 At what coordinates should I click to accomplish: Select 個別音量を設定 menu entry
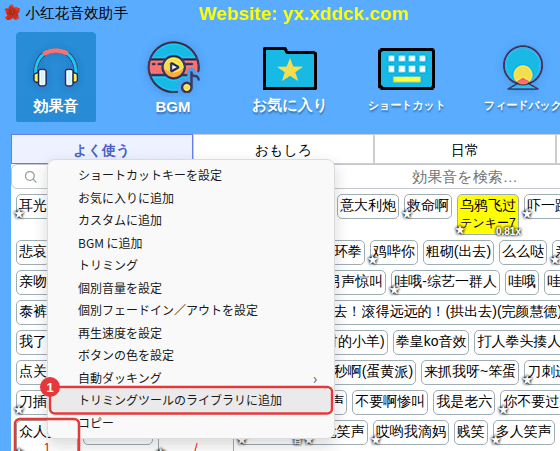pos(191,288)
